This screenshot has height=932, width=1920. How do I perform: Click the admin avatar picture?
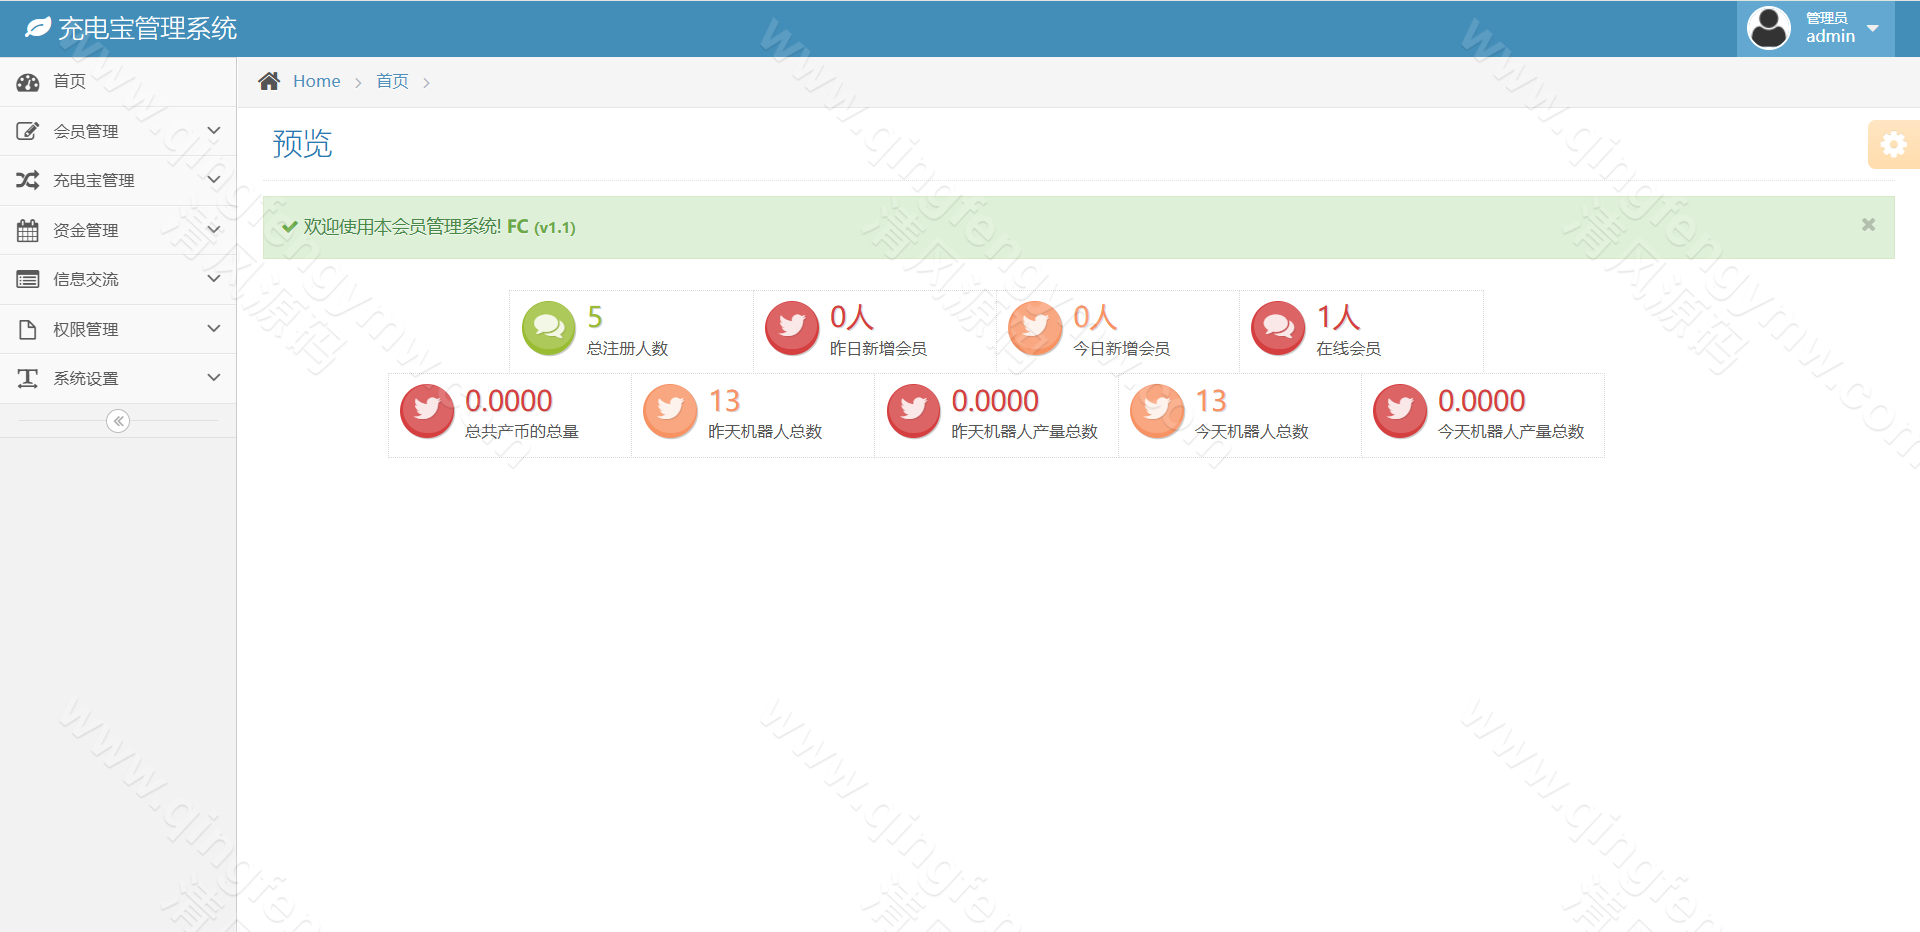coord(1768,28)
